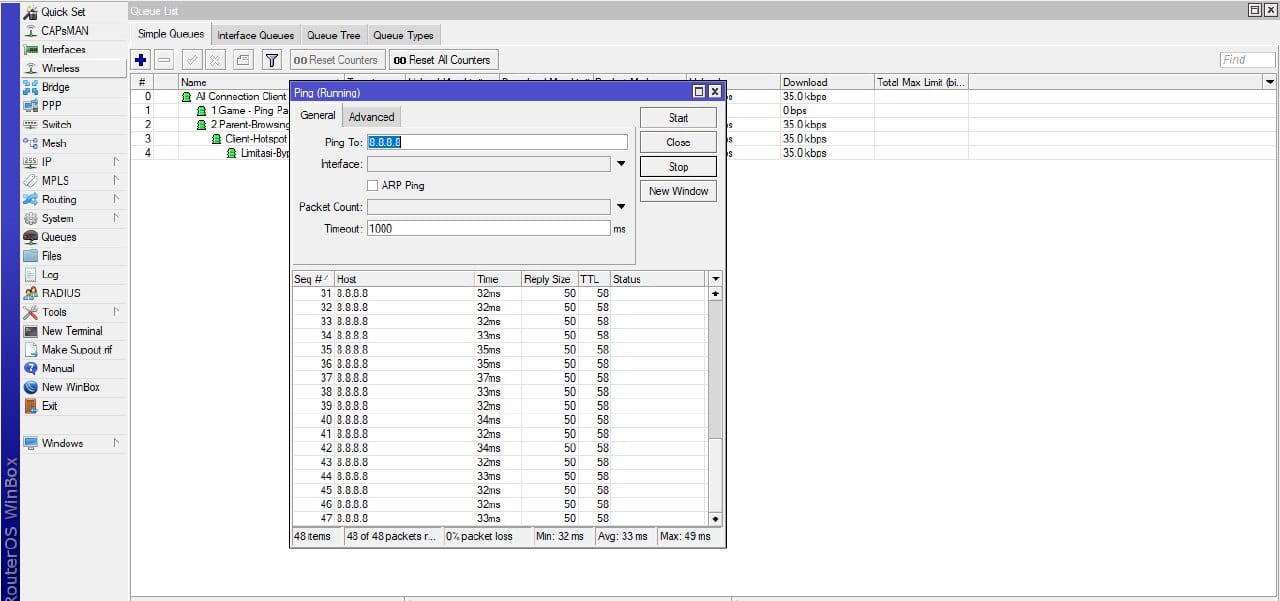
Task: Click the Timeout input field
Action: click(488, 228)
